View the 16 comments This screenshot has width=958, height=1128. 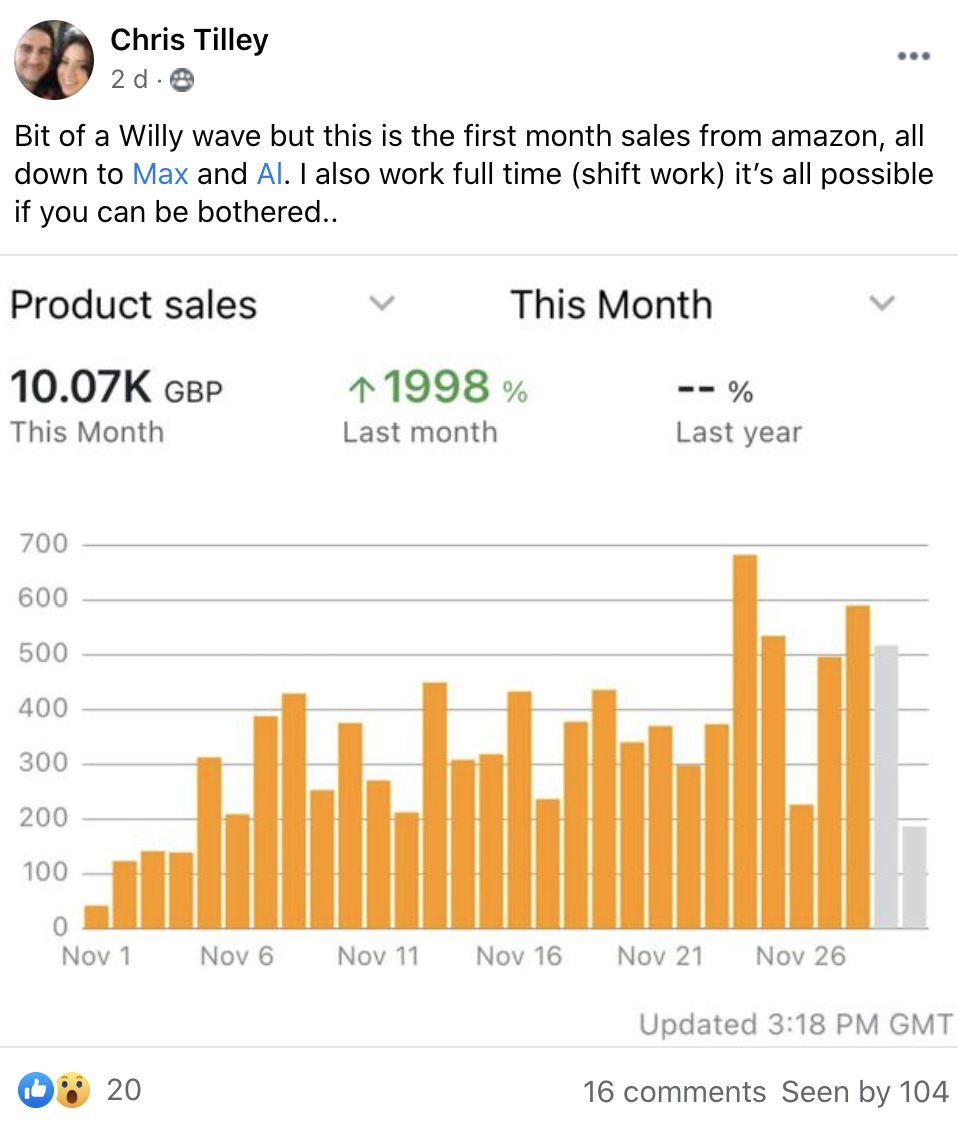[x=674, y=1092]
